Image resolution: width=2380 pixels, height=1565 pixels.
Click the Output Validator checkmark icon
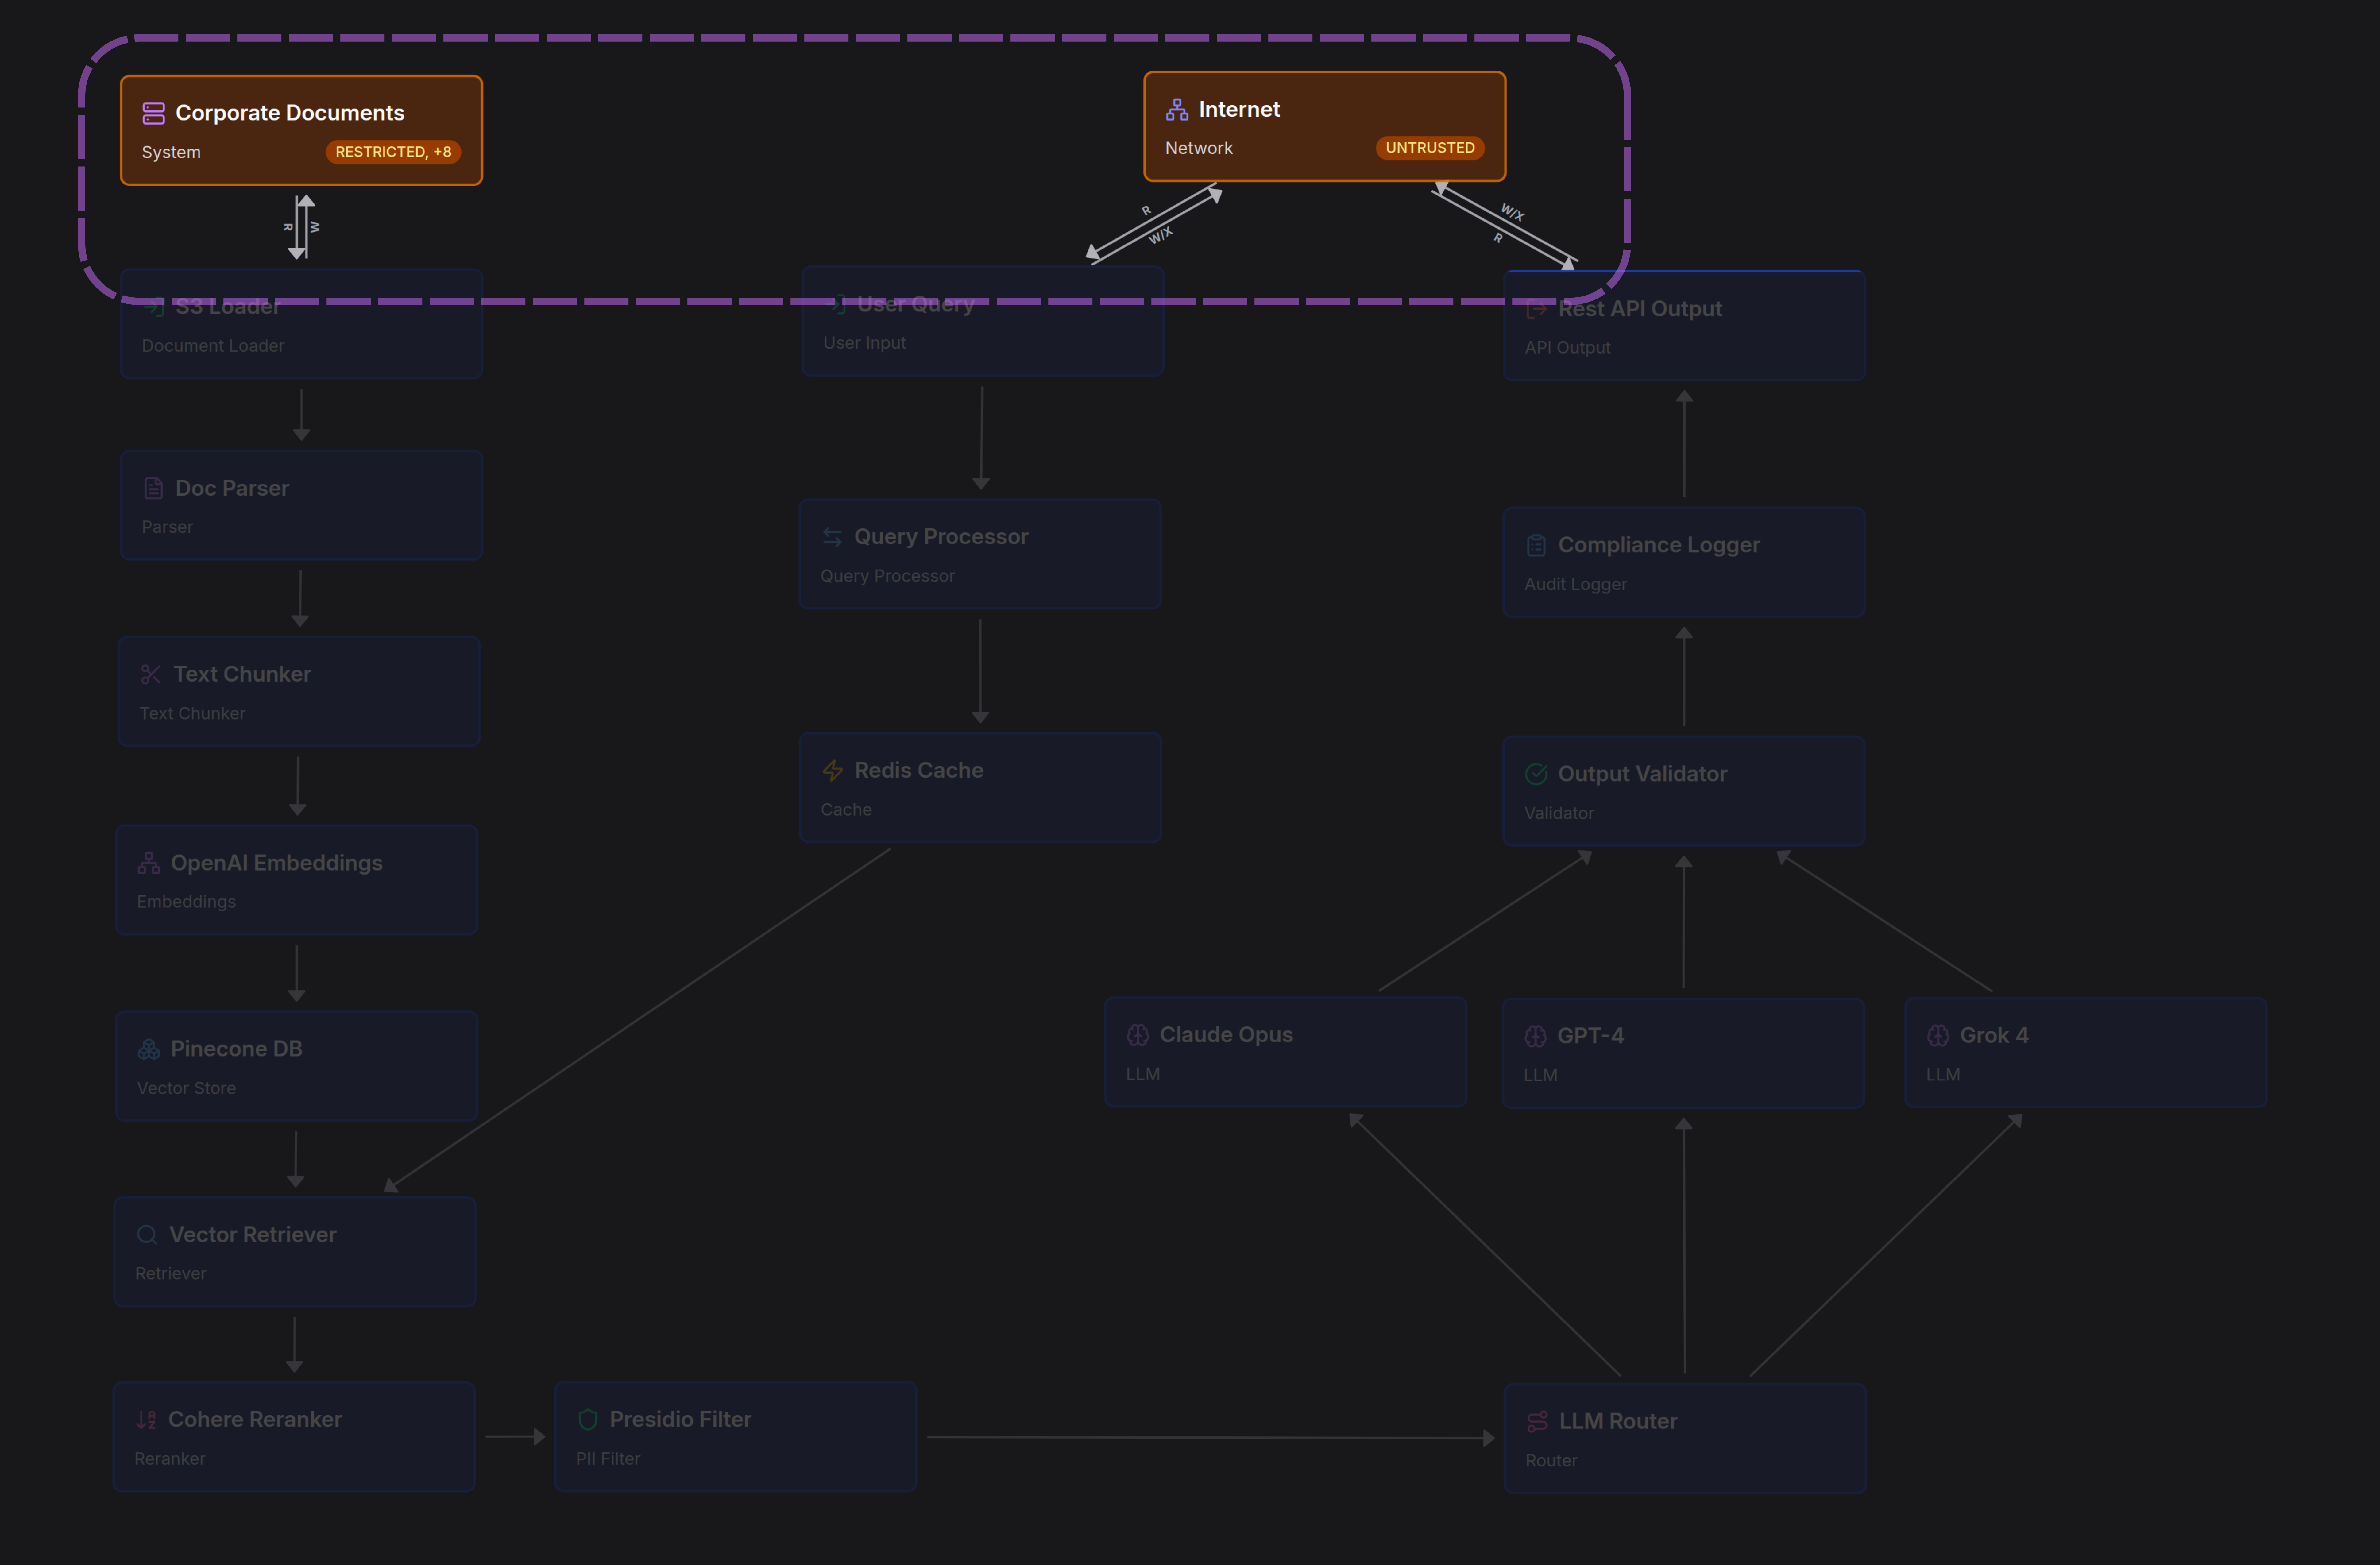point(1536,774)
